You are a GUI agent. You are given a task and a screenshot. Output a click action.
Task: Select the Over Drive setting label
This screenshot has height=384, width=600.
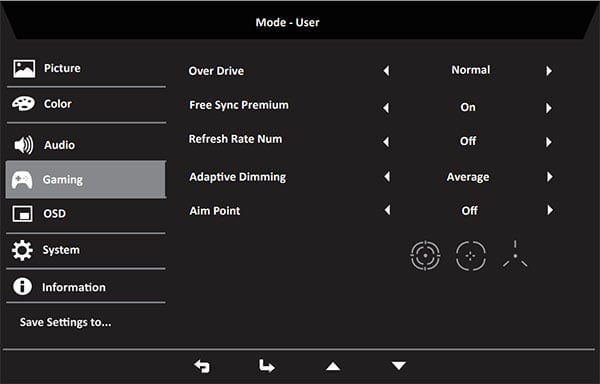click(x=216, y=71)
